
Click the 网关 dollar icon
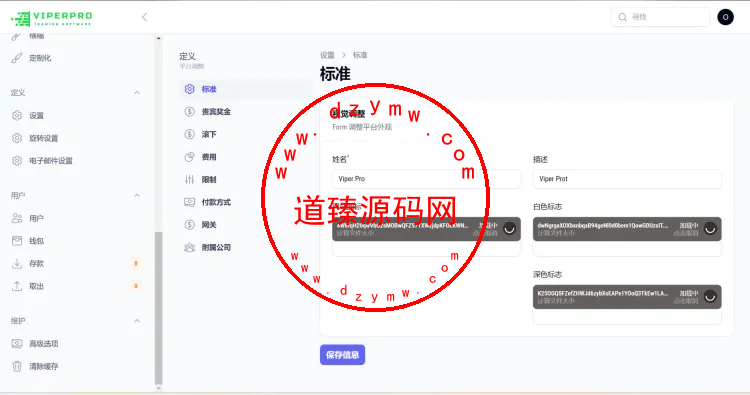(189, 225)
